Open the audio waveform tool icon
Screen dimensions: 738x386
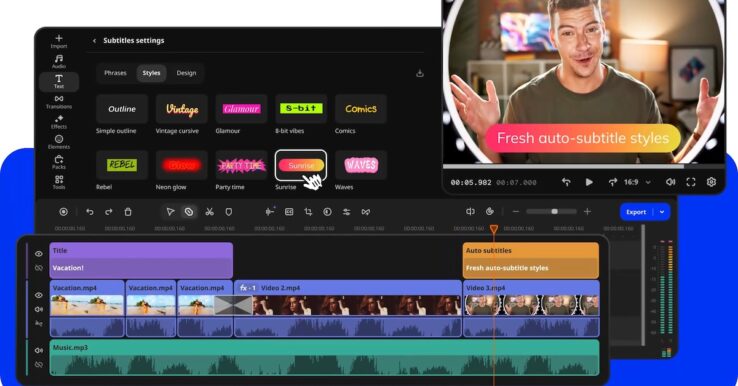[270, 212]
